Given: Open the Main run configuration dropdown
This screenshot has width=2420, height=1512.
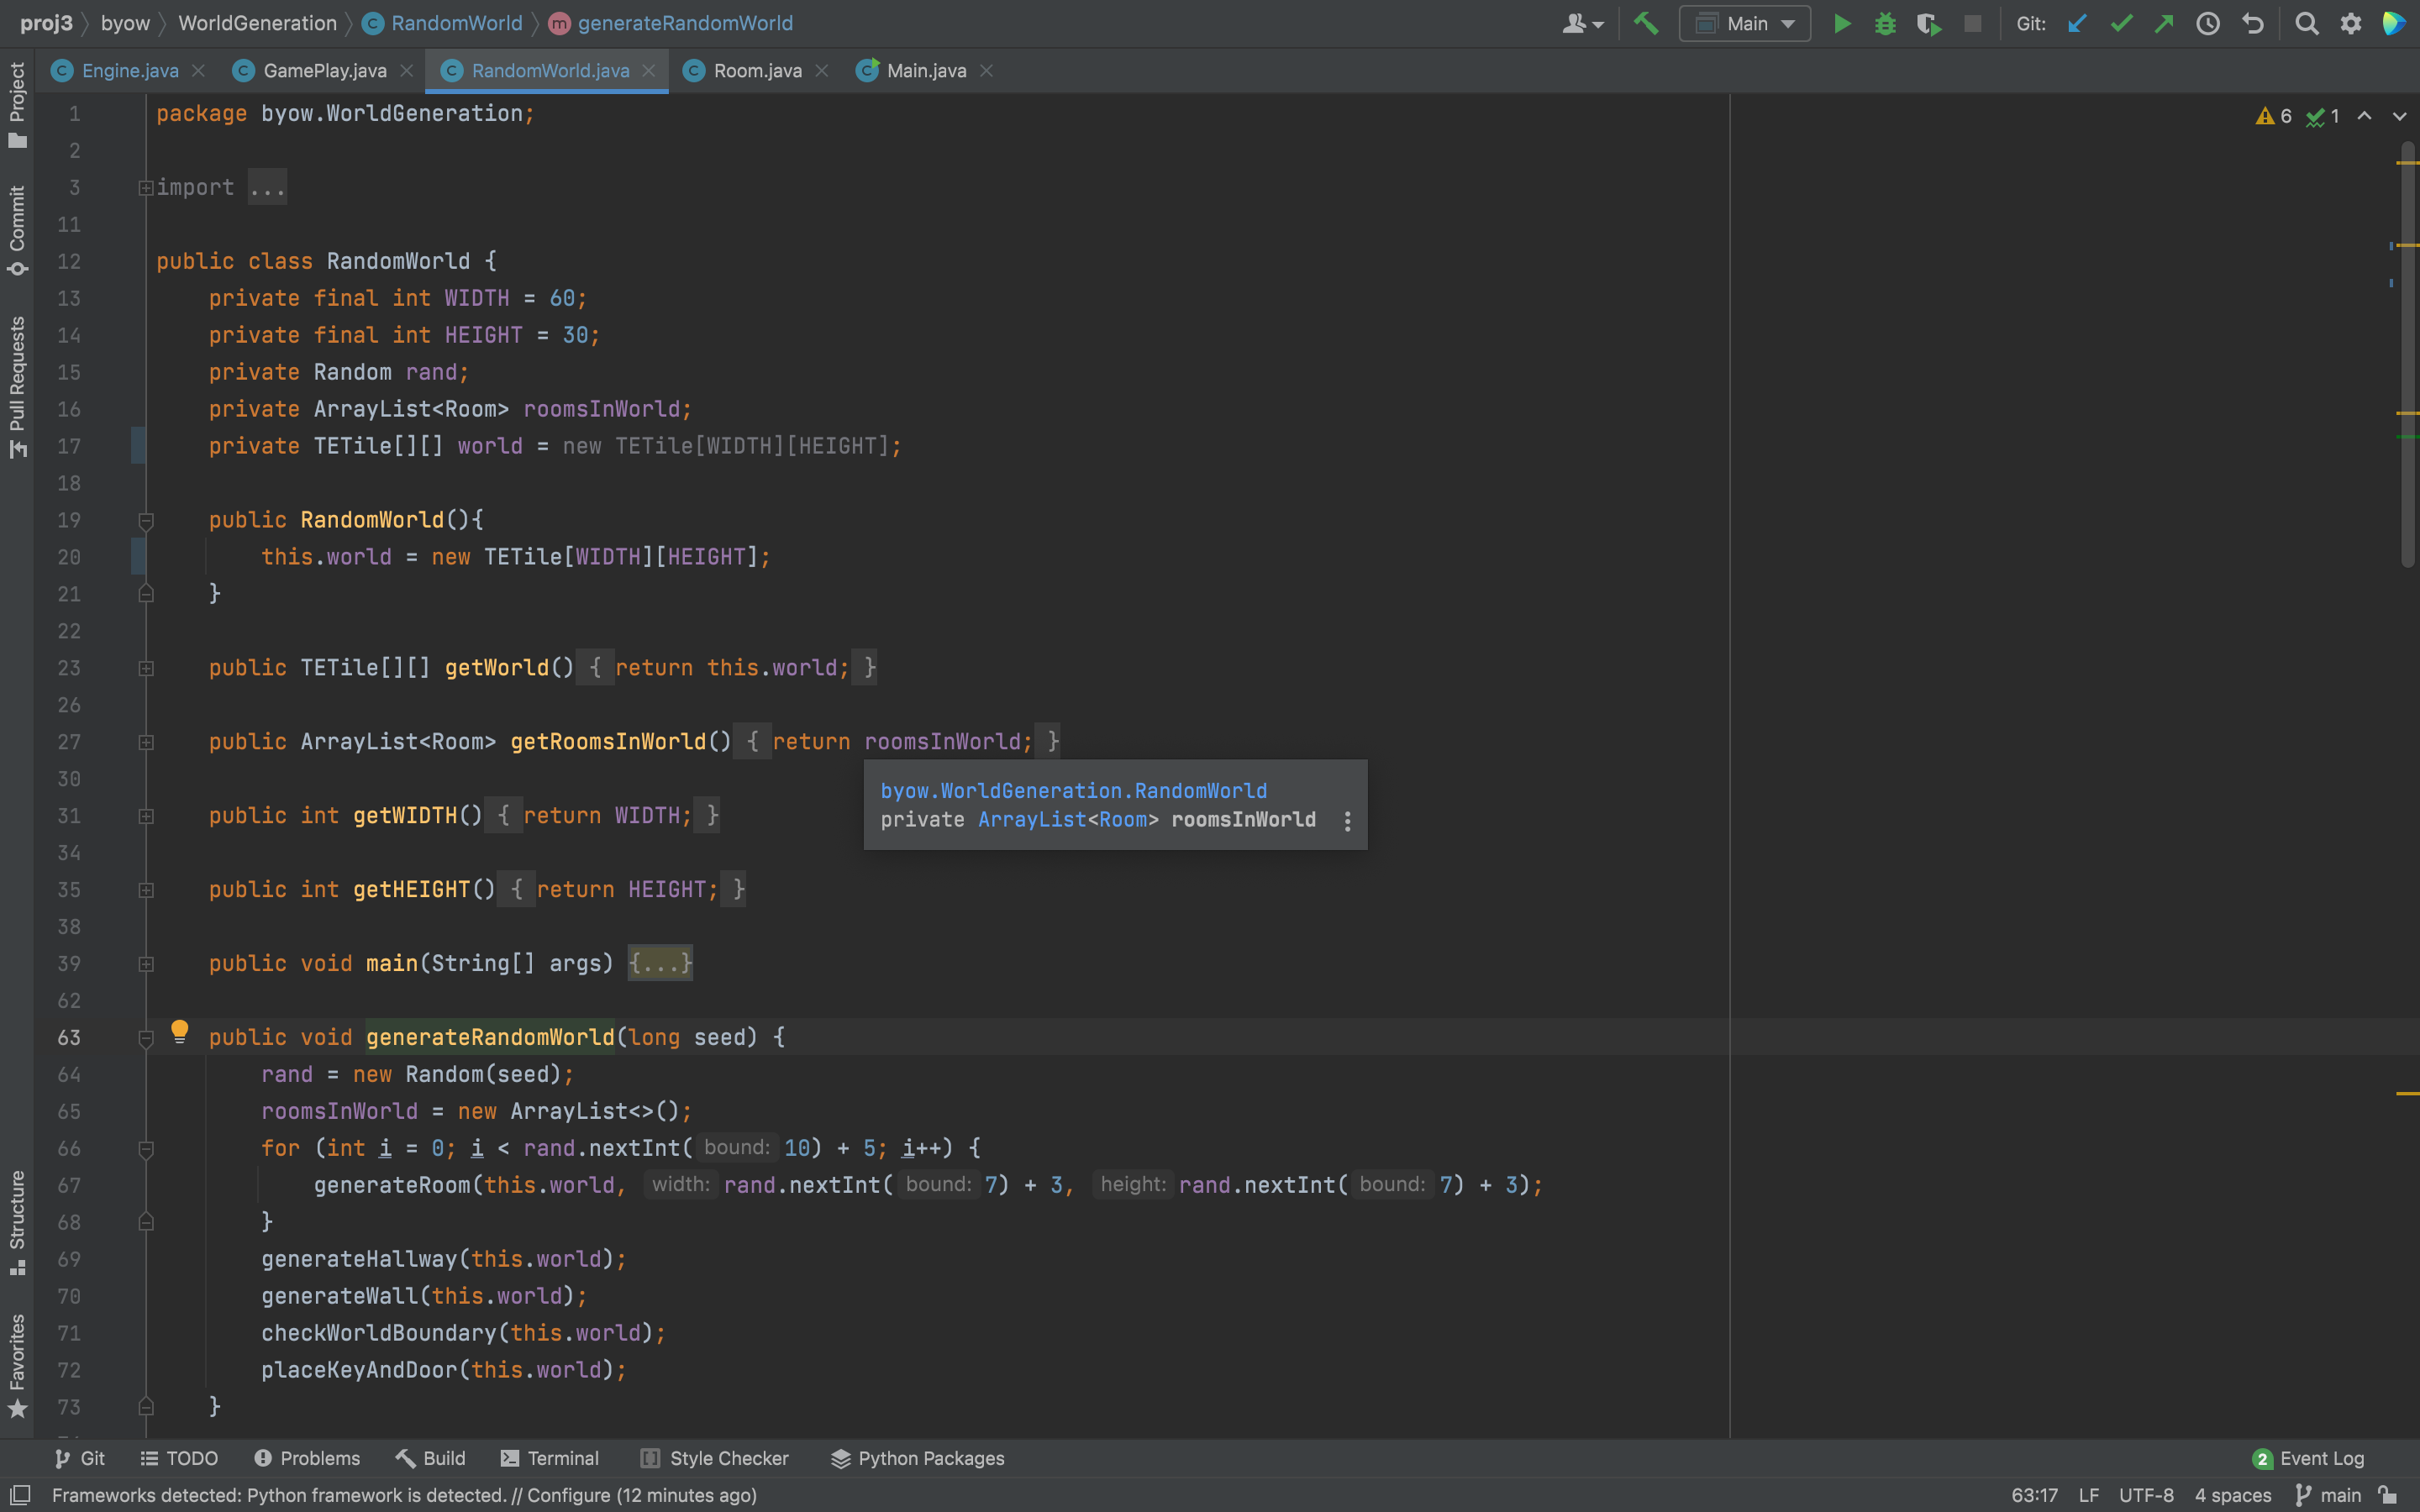Looking at the screenshot, I should click(1745, 23).
